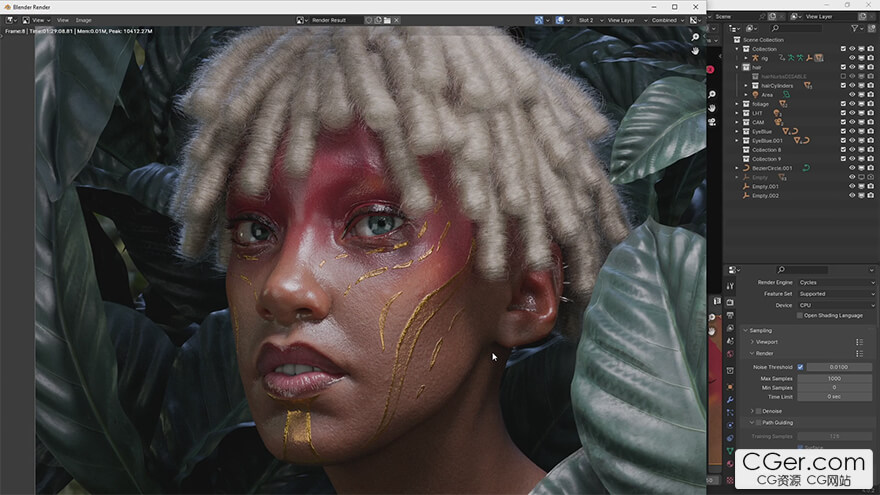Hide the LHT collection with eye icon
The width and height of the screenshot is (880, 495).
tap(852, 113)
